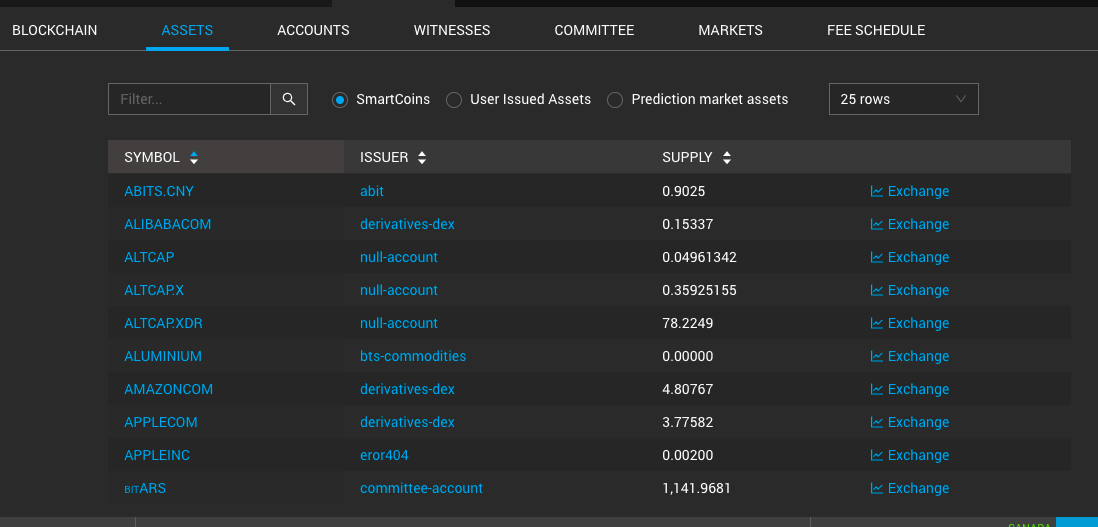The width and height of the screenshot is (1098, 527).
Task: Switch to the BLOCKCHAIN tab
Action: coord(55,30)
